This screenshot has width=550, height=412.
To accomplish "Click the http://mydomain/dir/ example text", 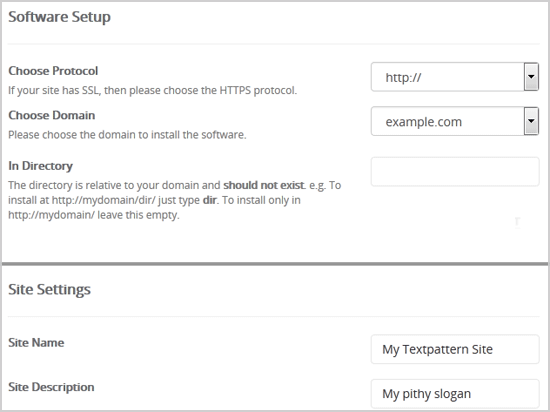I will 103,200.
